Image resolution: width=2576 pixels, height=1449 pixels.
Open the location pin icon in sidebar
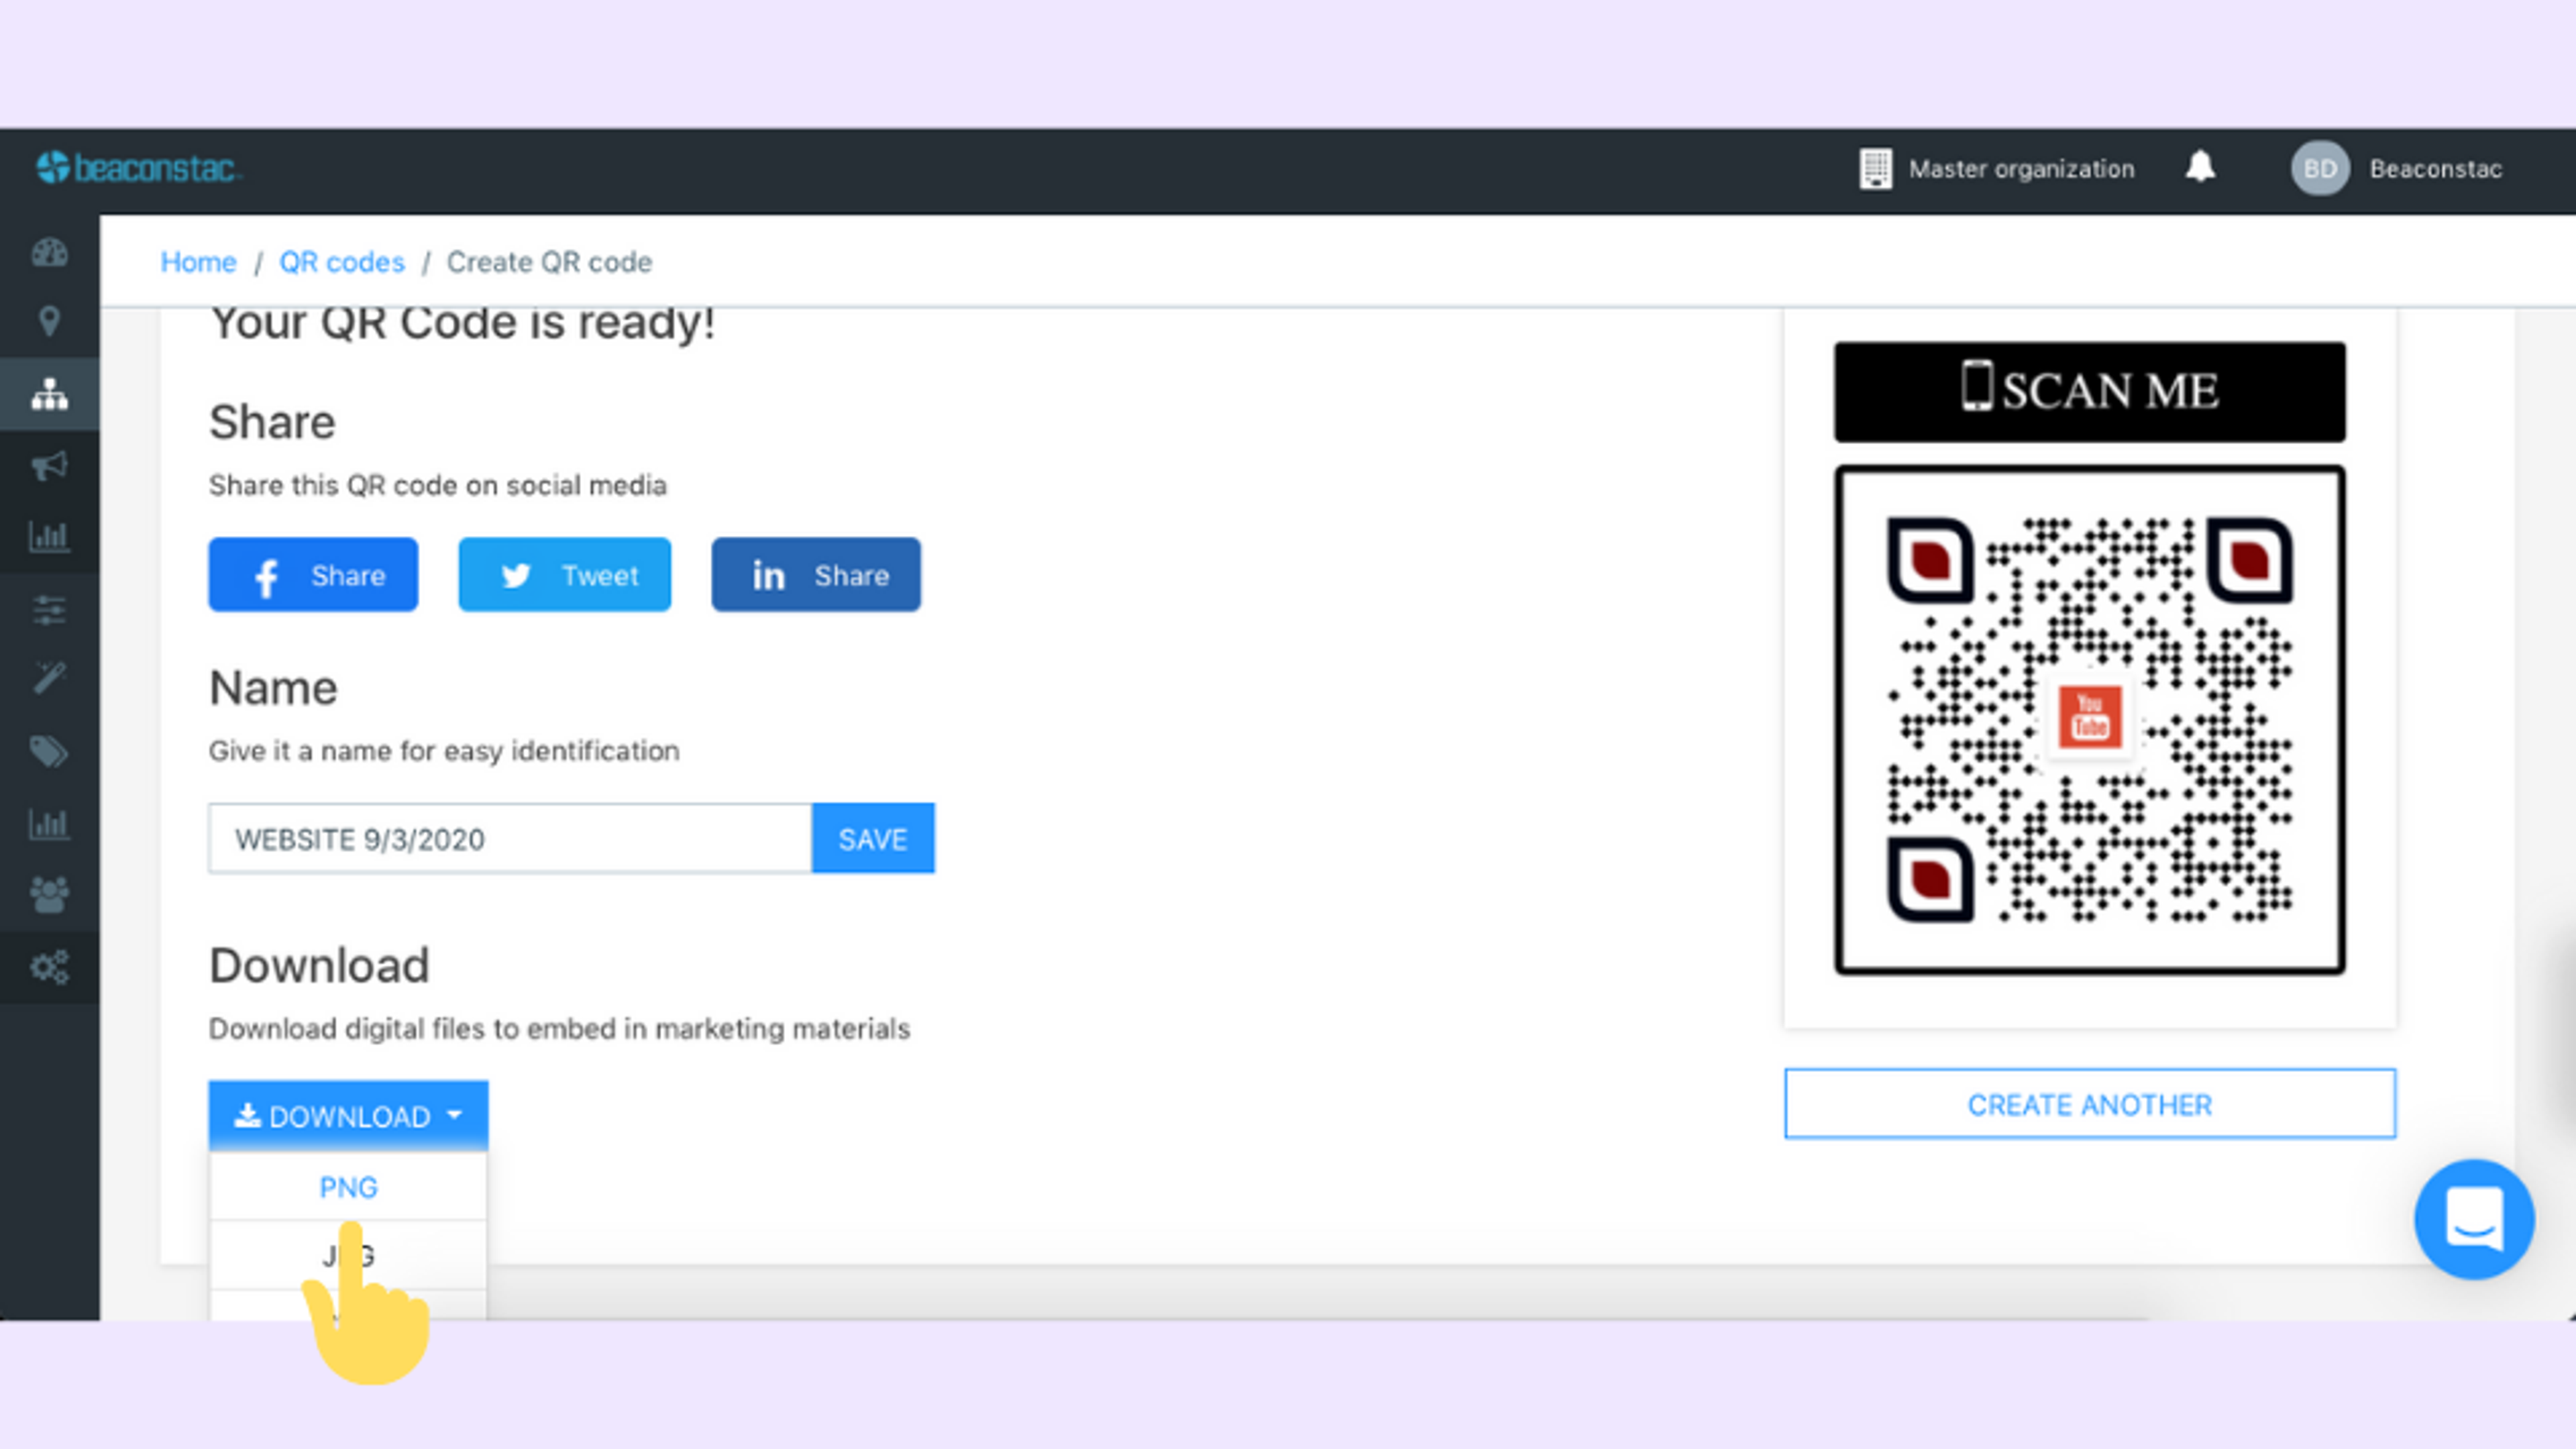coord(49,322)
